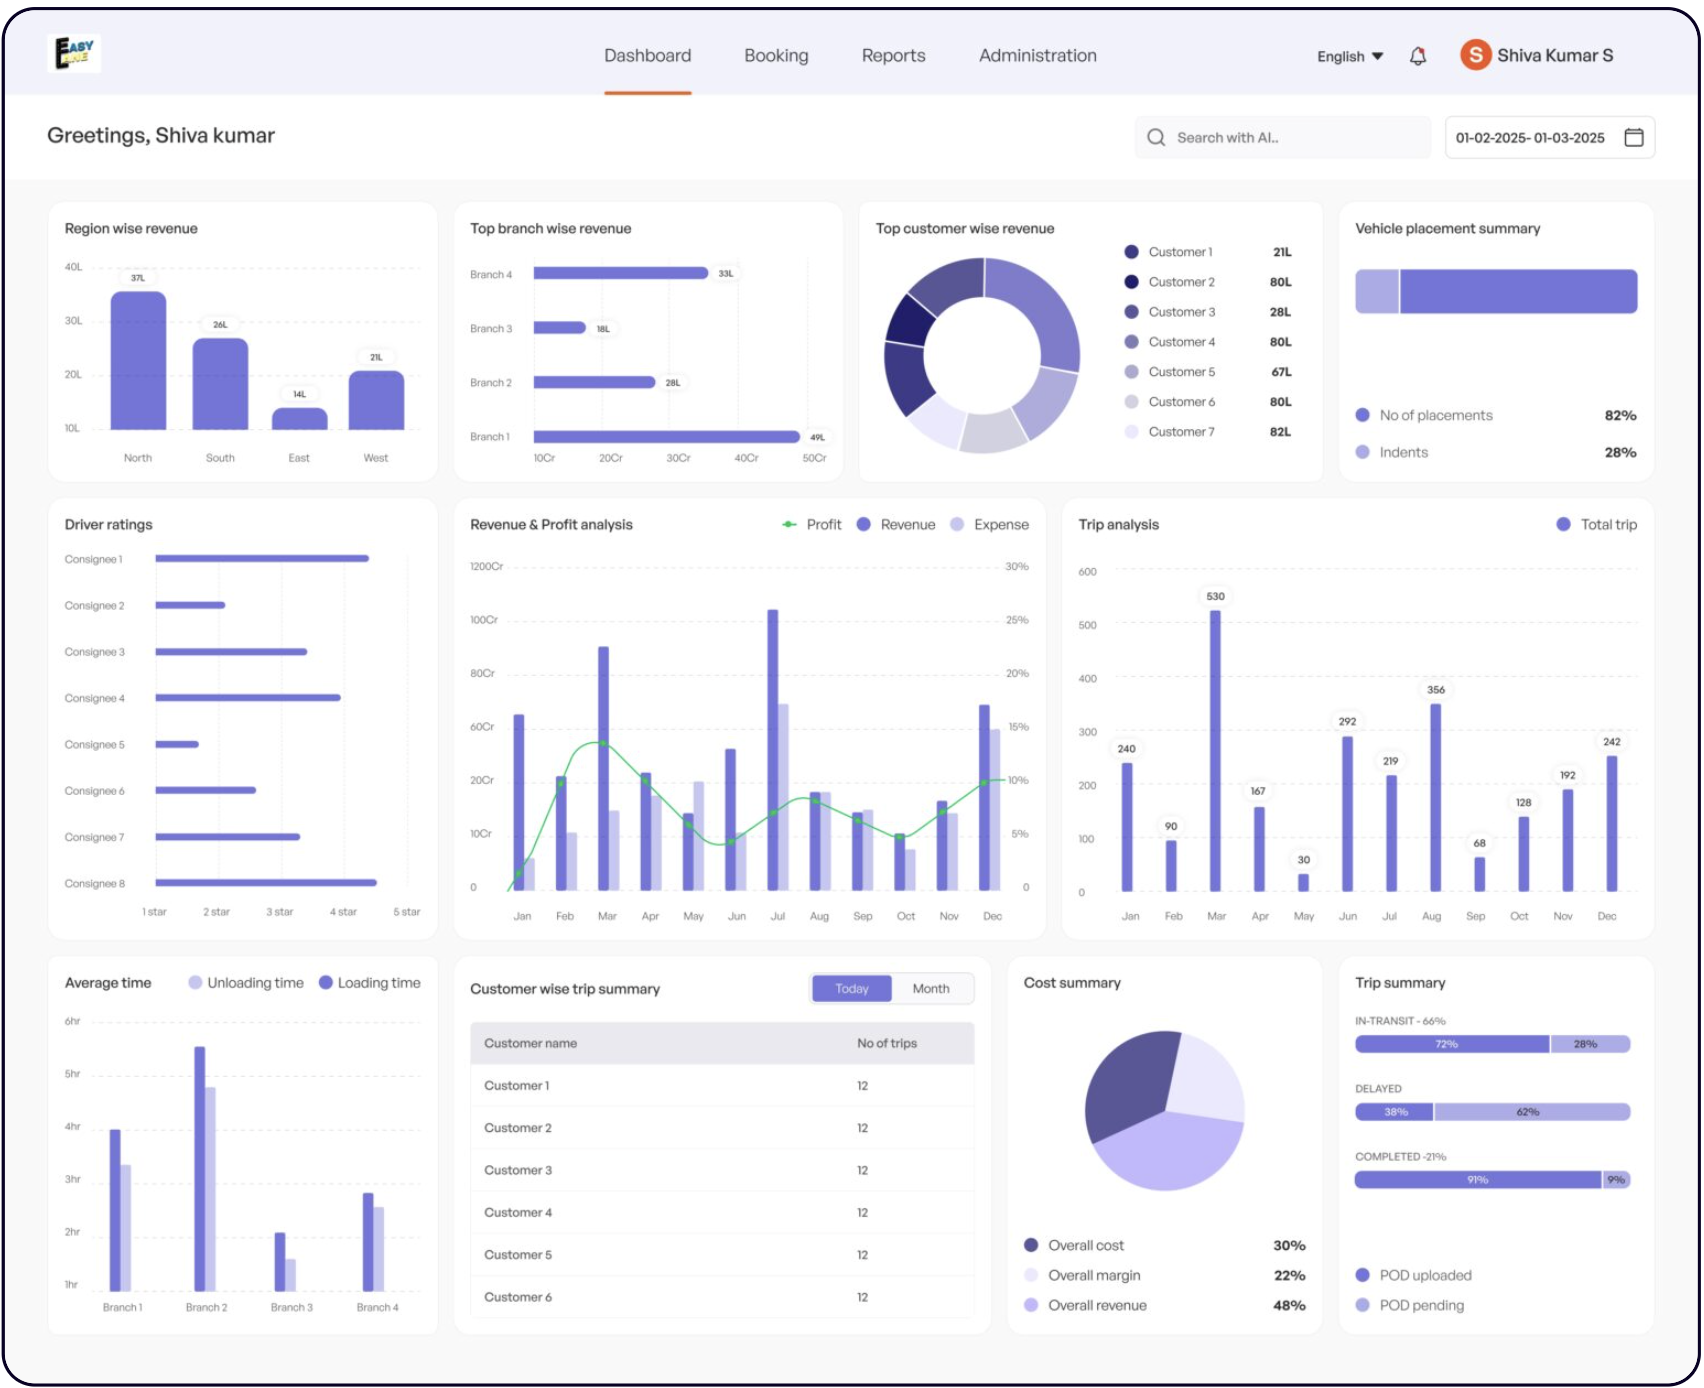The width and height of the screenshot is (1704, 1388).
Task: Toggle the Expense series legend dot
Action: click(x=957, y=524)
